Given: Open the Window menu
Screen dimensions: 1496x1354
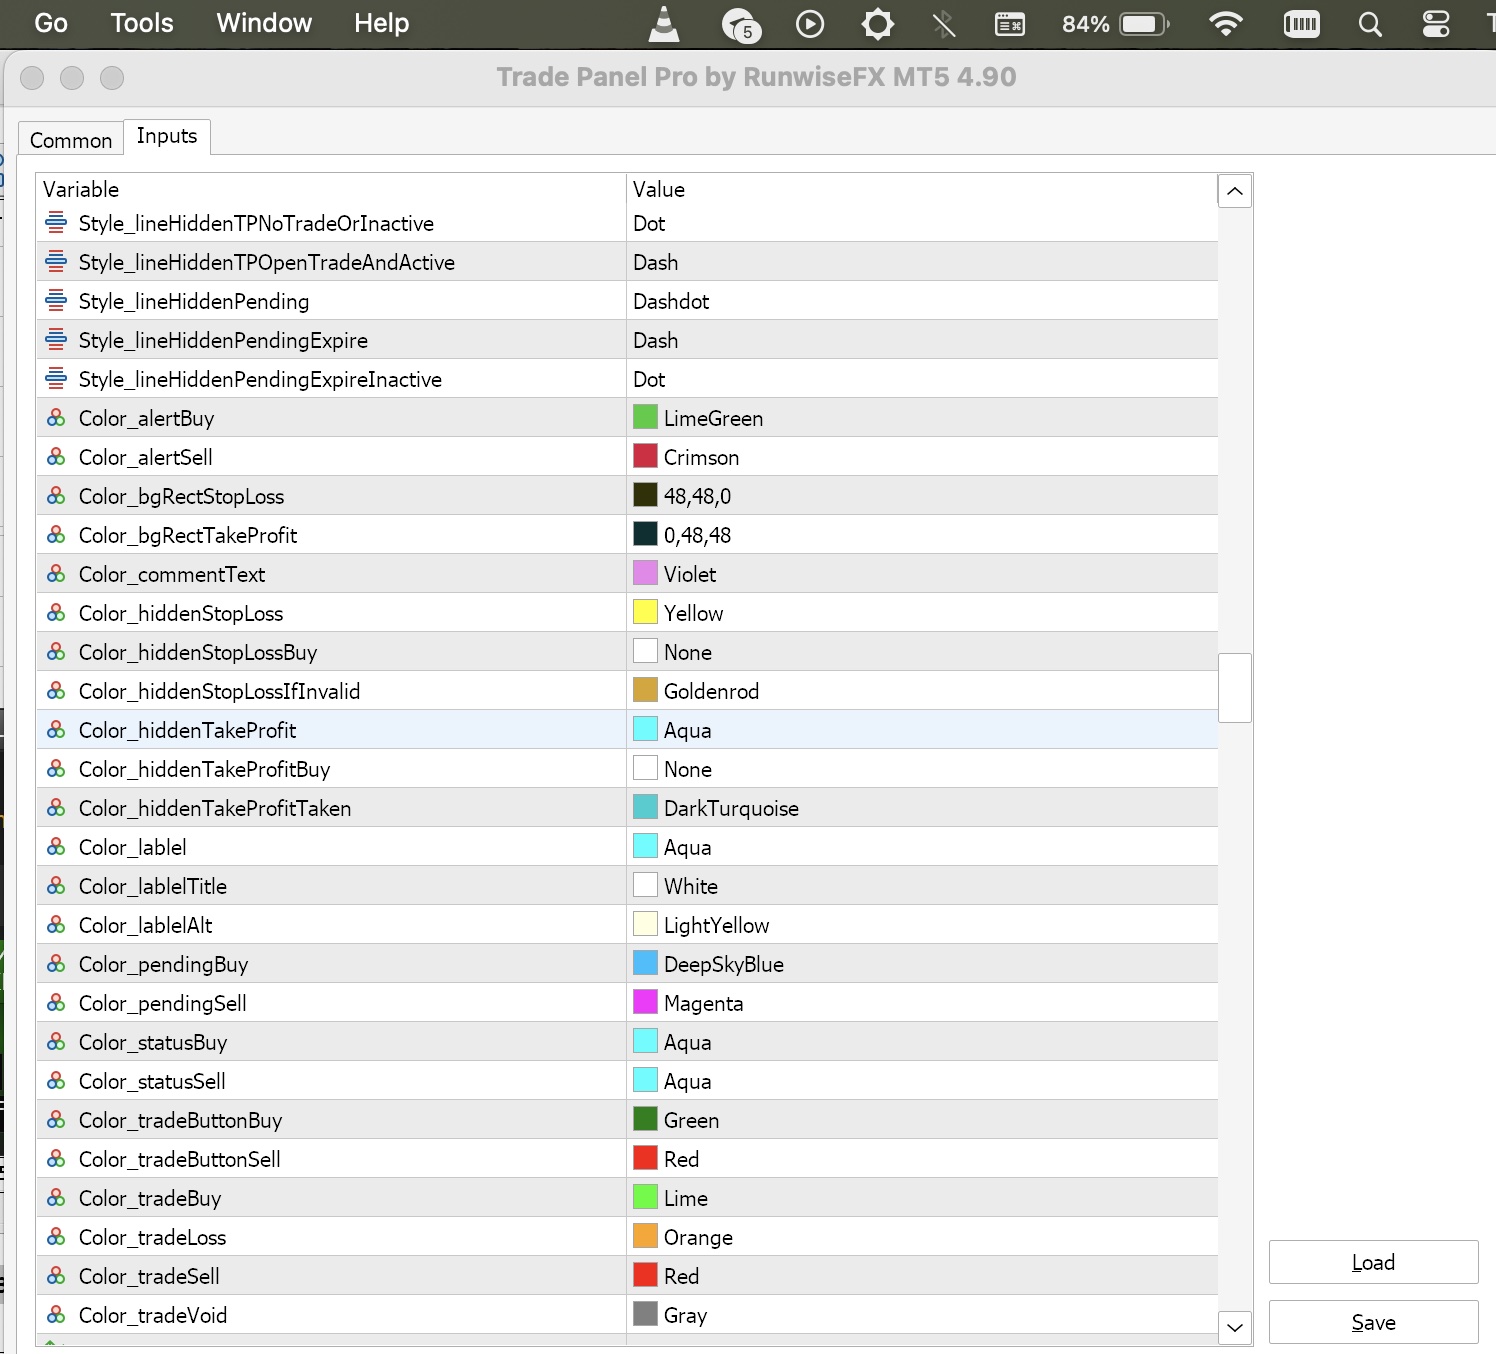Looking at the screenshot, I should (264, 23).
